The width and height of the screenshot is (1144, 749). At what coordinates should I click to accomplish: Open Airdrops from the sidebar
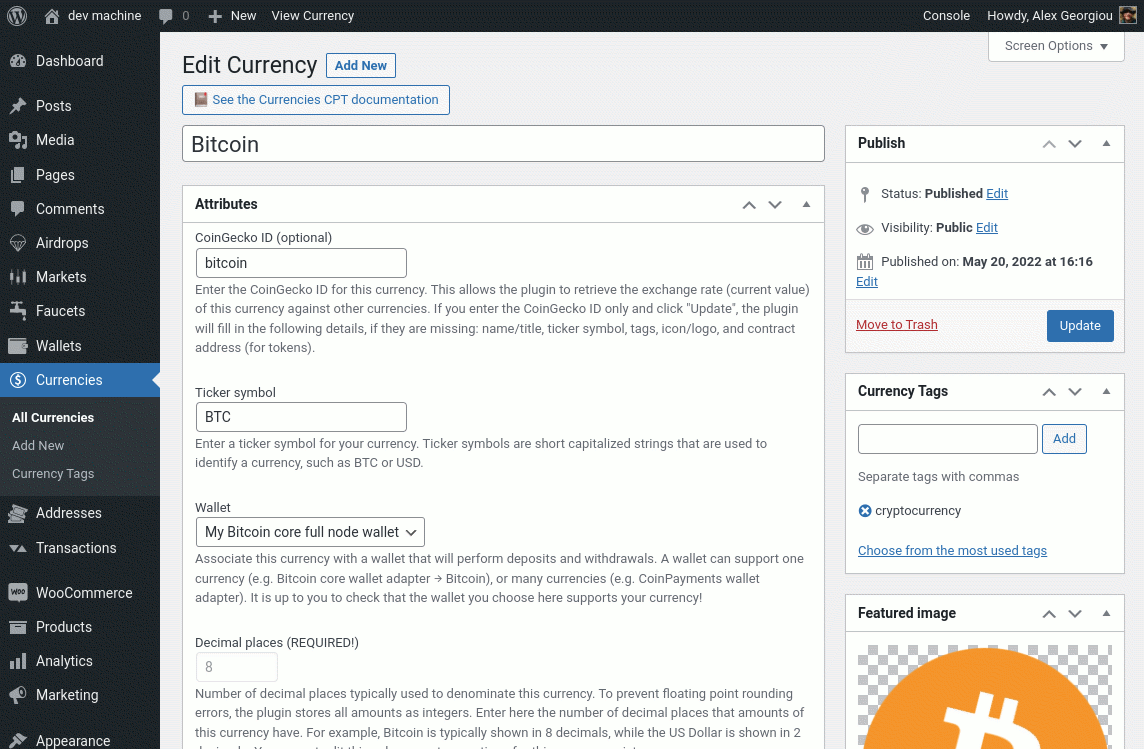[x=62, y=243]
